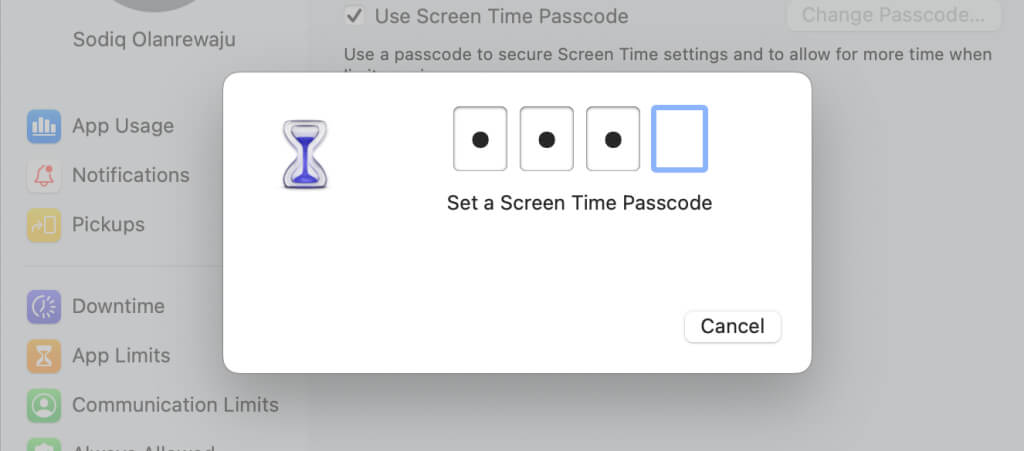Click the first passcode digit box
The height and width of the screenshot is (451, 1024).
click(480, 139)
